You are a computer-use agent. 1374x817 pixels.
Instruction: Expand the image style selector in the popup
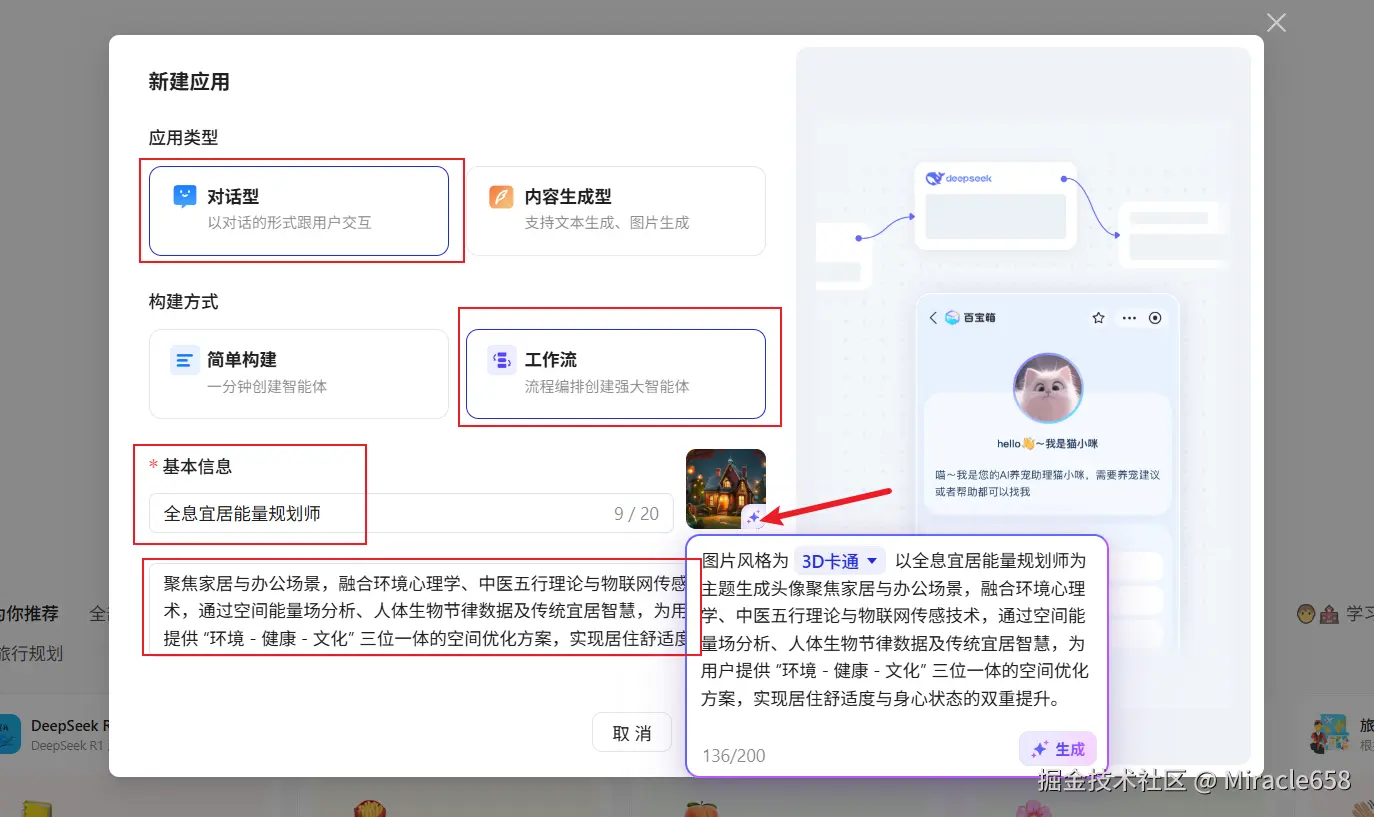tap(840, 560)
